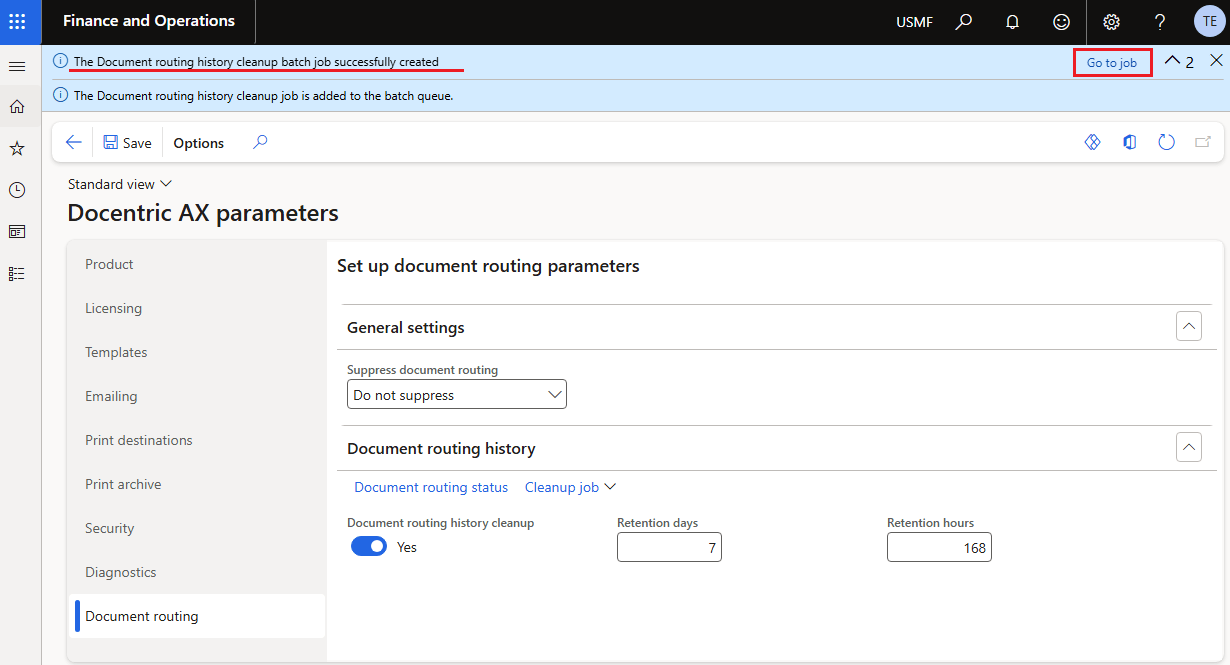Screen dimensions: 1230x665
Task: Click the Retention days input field
Action: pos(669,547)
